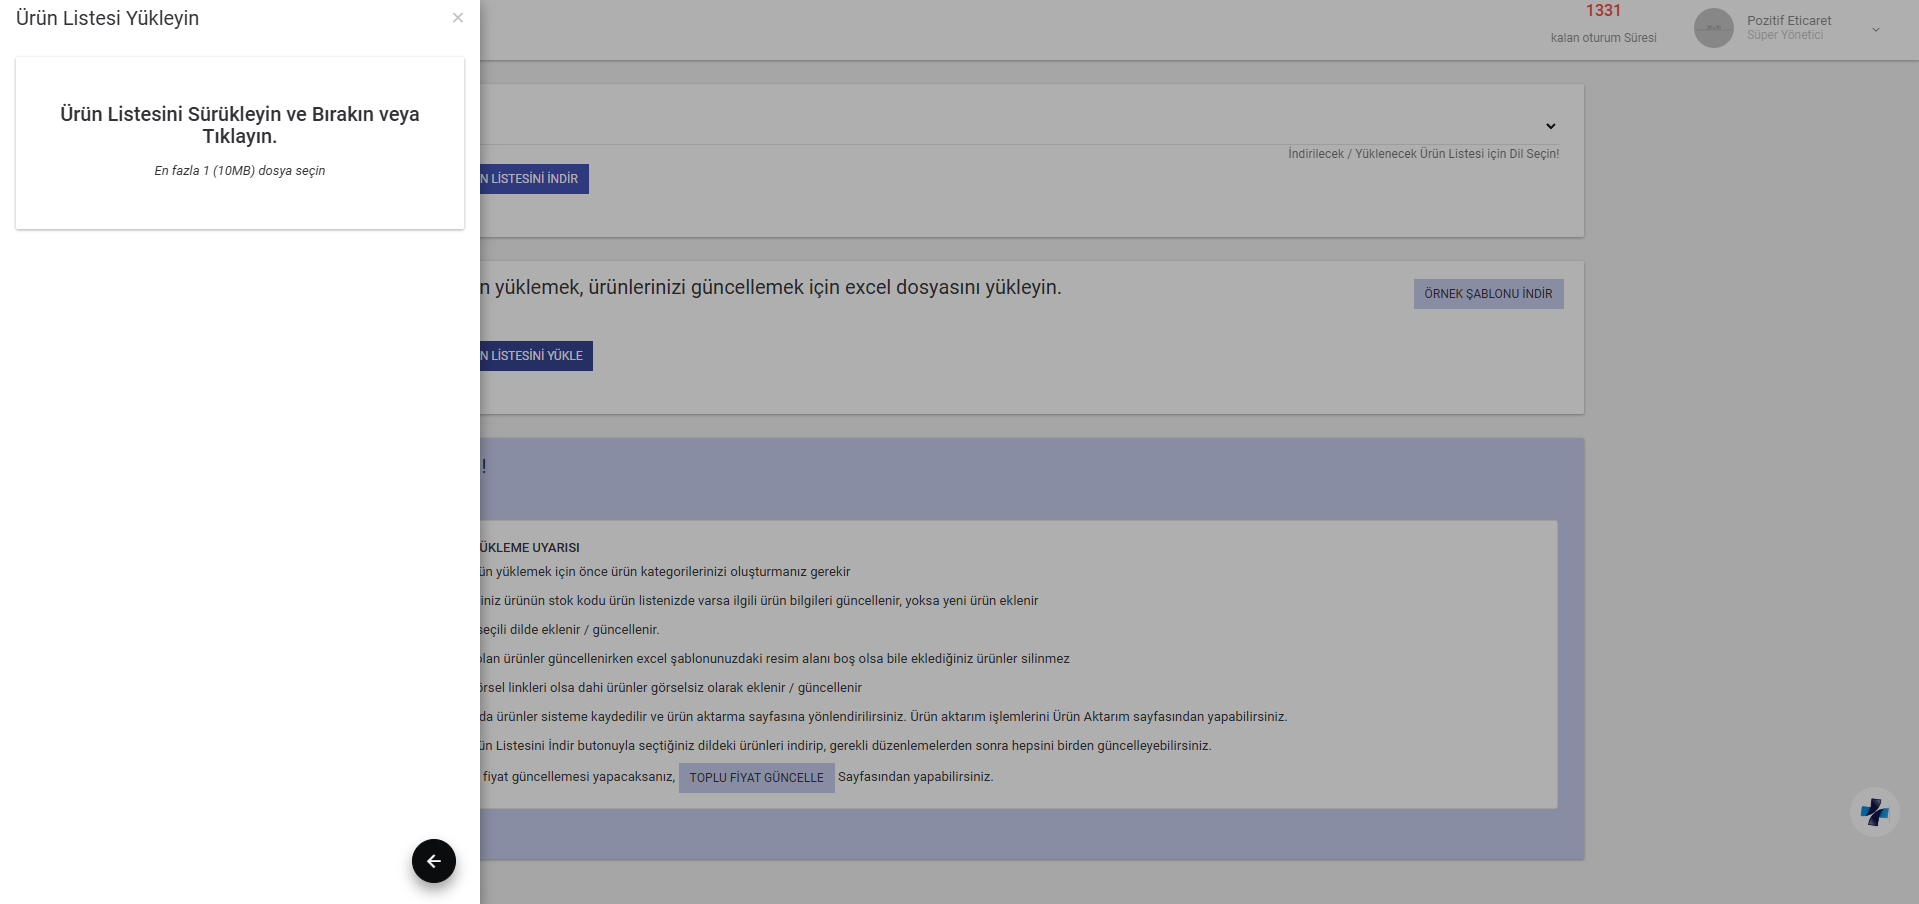Click the product list drop zone heading

tap(240, 125)
